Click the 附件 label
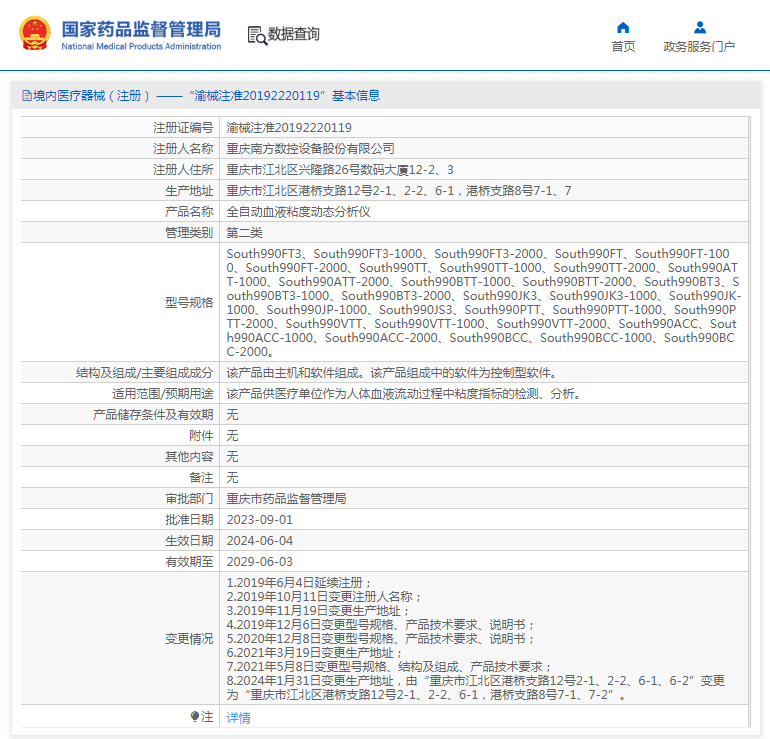 click(x=201, y=436)
